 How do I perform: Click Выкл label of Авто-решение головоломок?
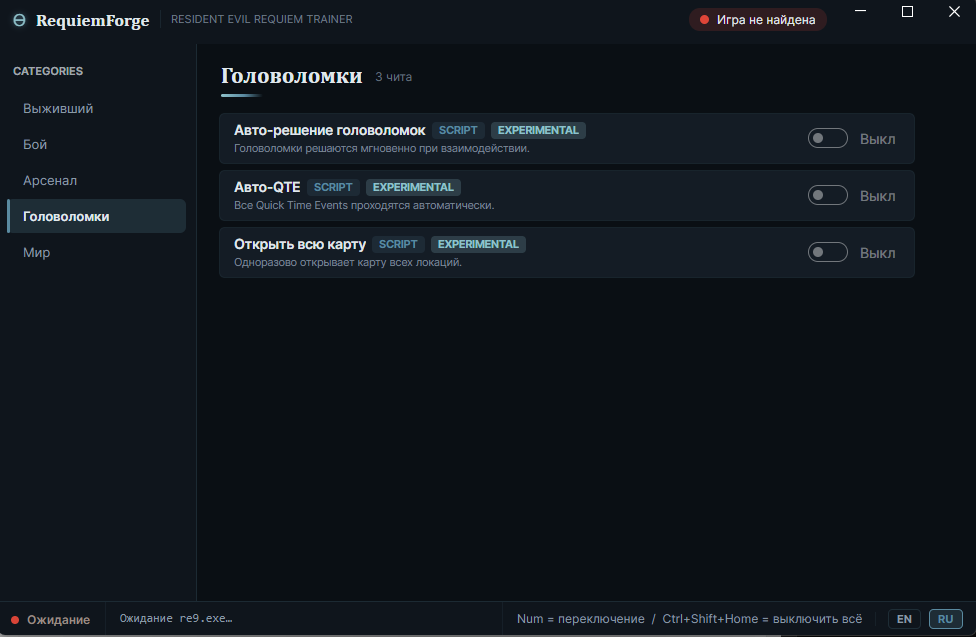point(878,139)
